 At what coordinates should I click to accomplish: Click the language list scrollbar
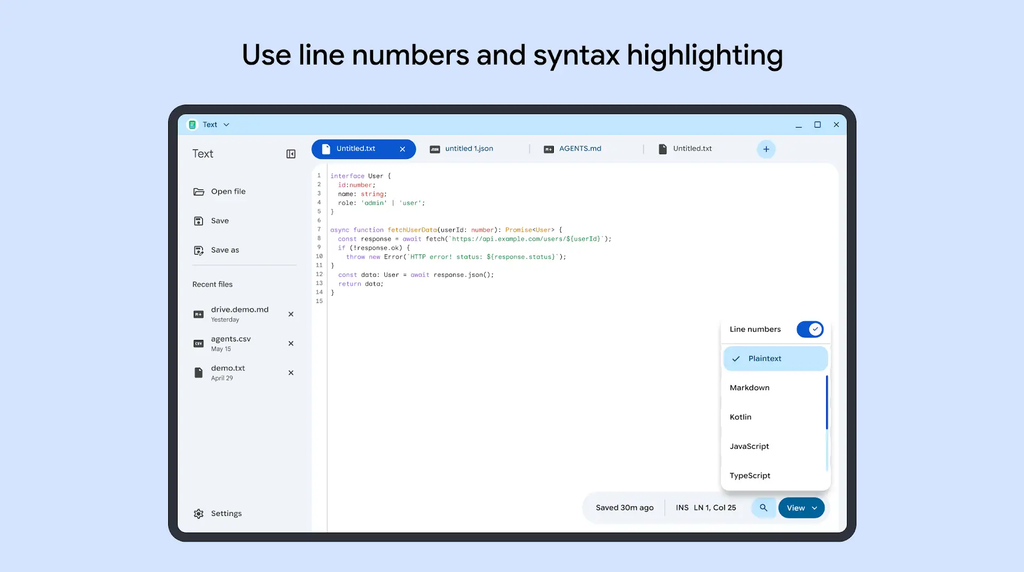827,402
